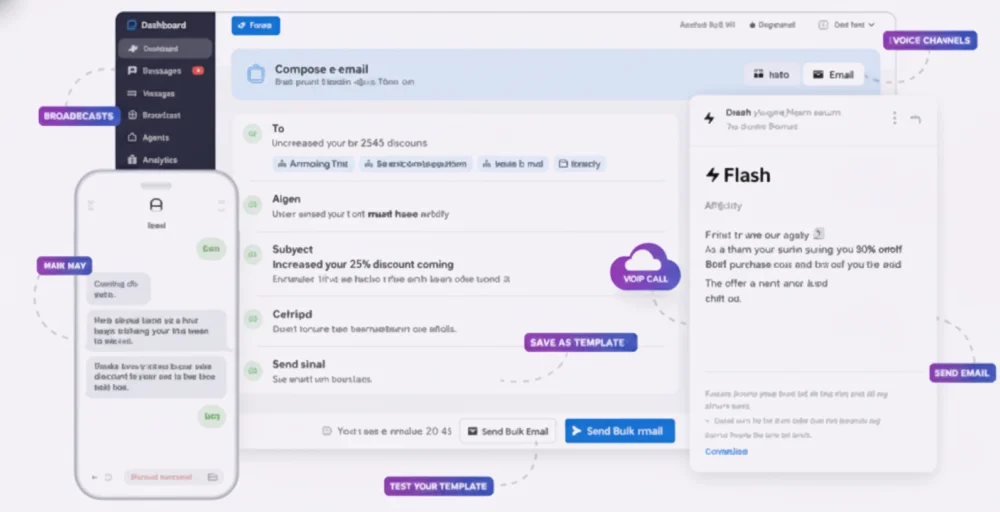Click the 'Degremel' status indicator in the top bar
The height and width of the screenshot is (512, 1000).
click(x=772, y=25)
